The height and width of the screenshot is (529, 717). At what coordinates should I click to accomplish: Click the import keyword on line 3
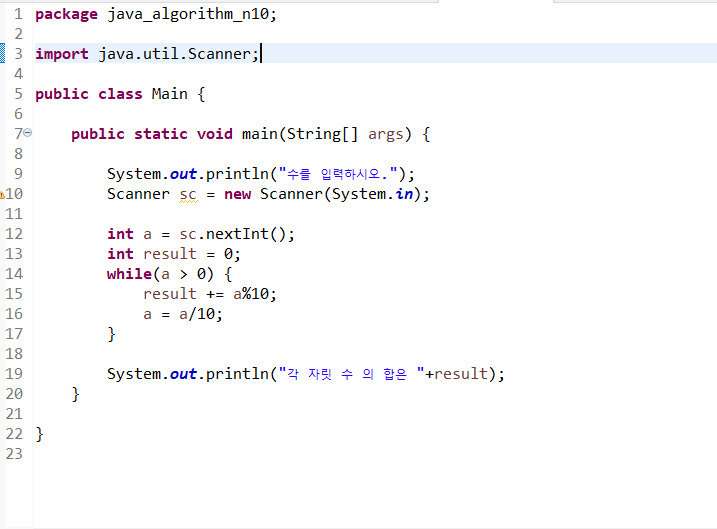(62, 54)
